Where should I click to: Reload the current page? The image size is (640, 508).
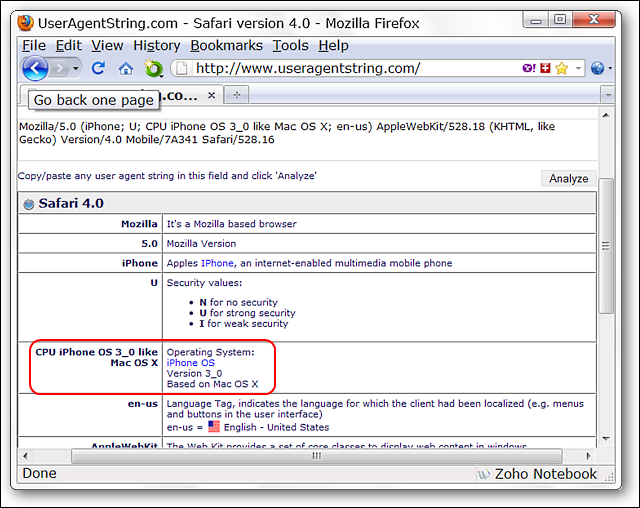tap(98, 68)
